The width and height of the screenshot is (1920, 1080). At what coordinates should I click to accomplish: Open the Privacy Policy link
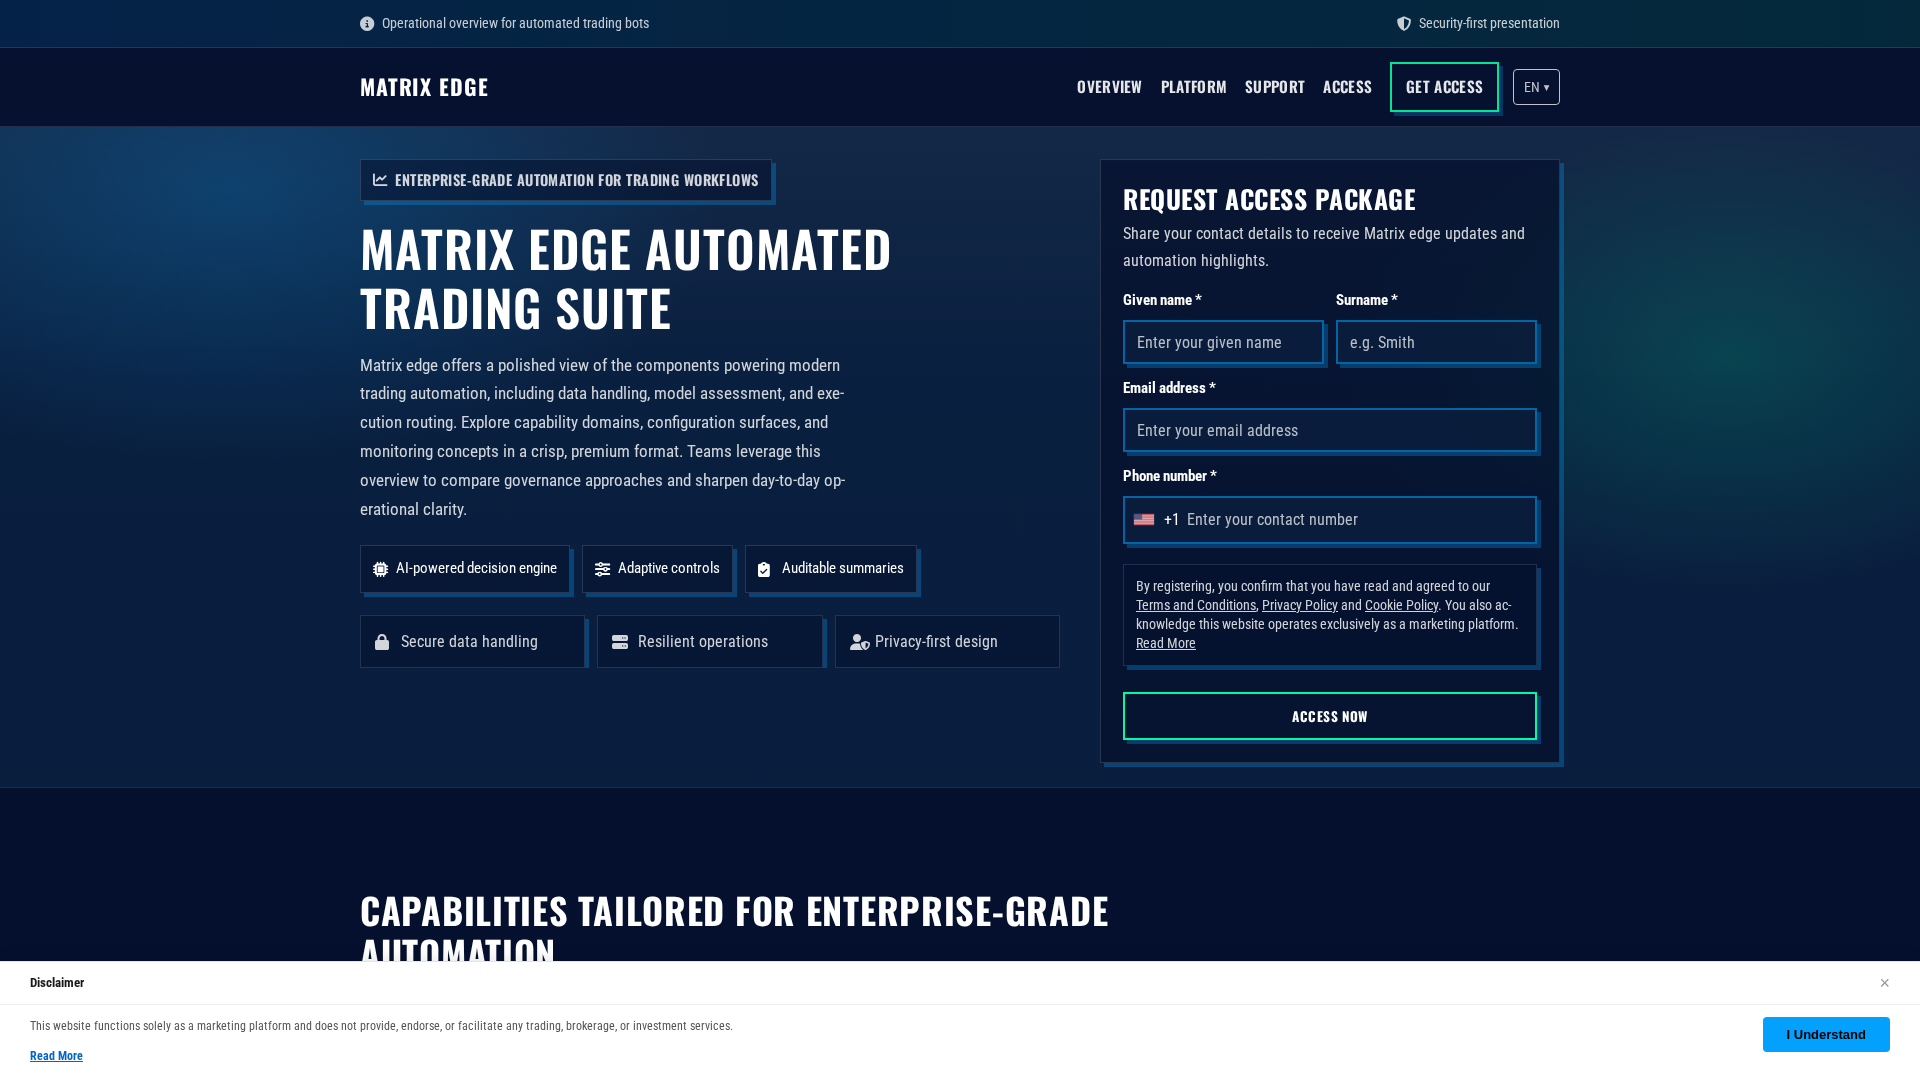pyautogui.click(x=1300, y=605)
